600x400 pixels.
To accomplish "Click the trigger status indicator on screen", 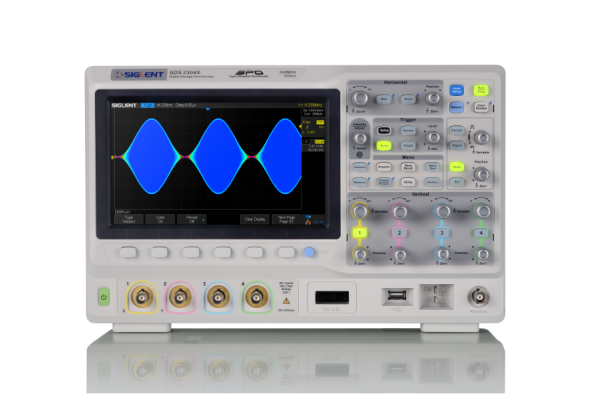I will point(147,105).
